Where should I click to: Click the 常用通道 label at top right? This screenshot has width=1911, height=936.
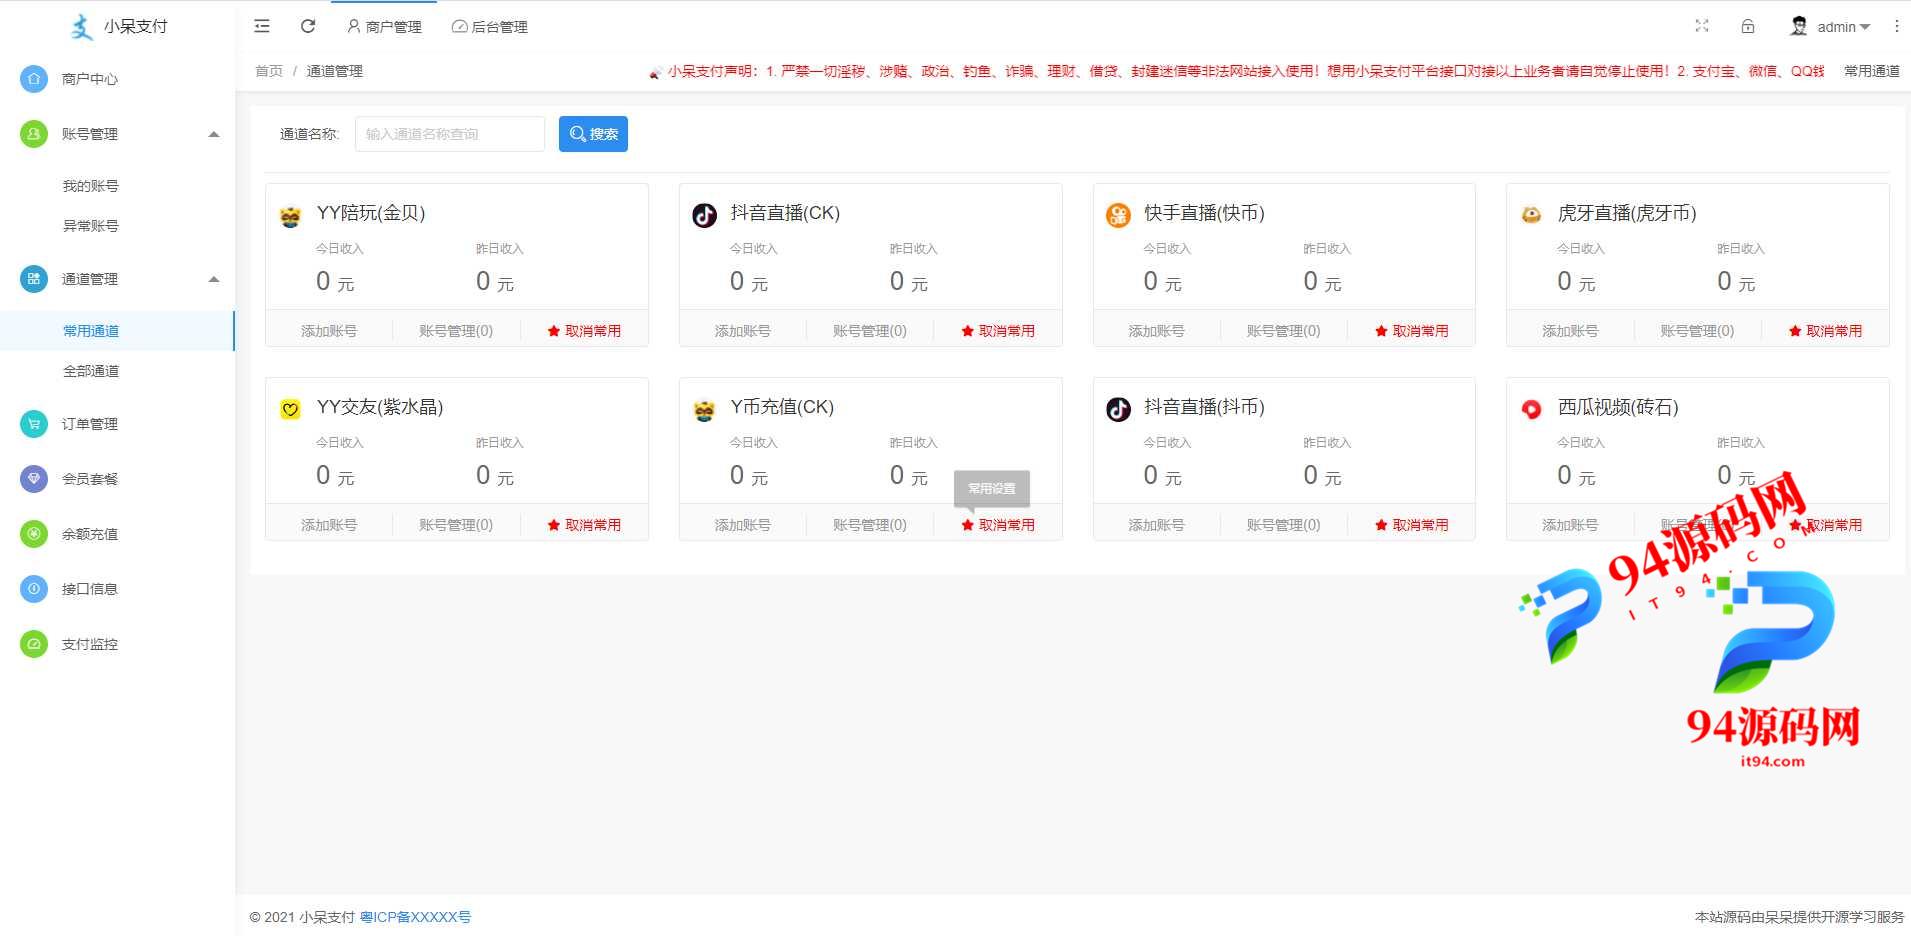click(x=1872, y=71)
